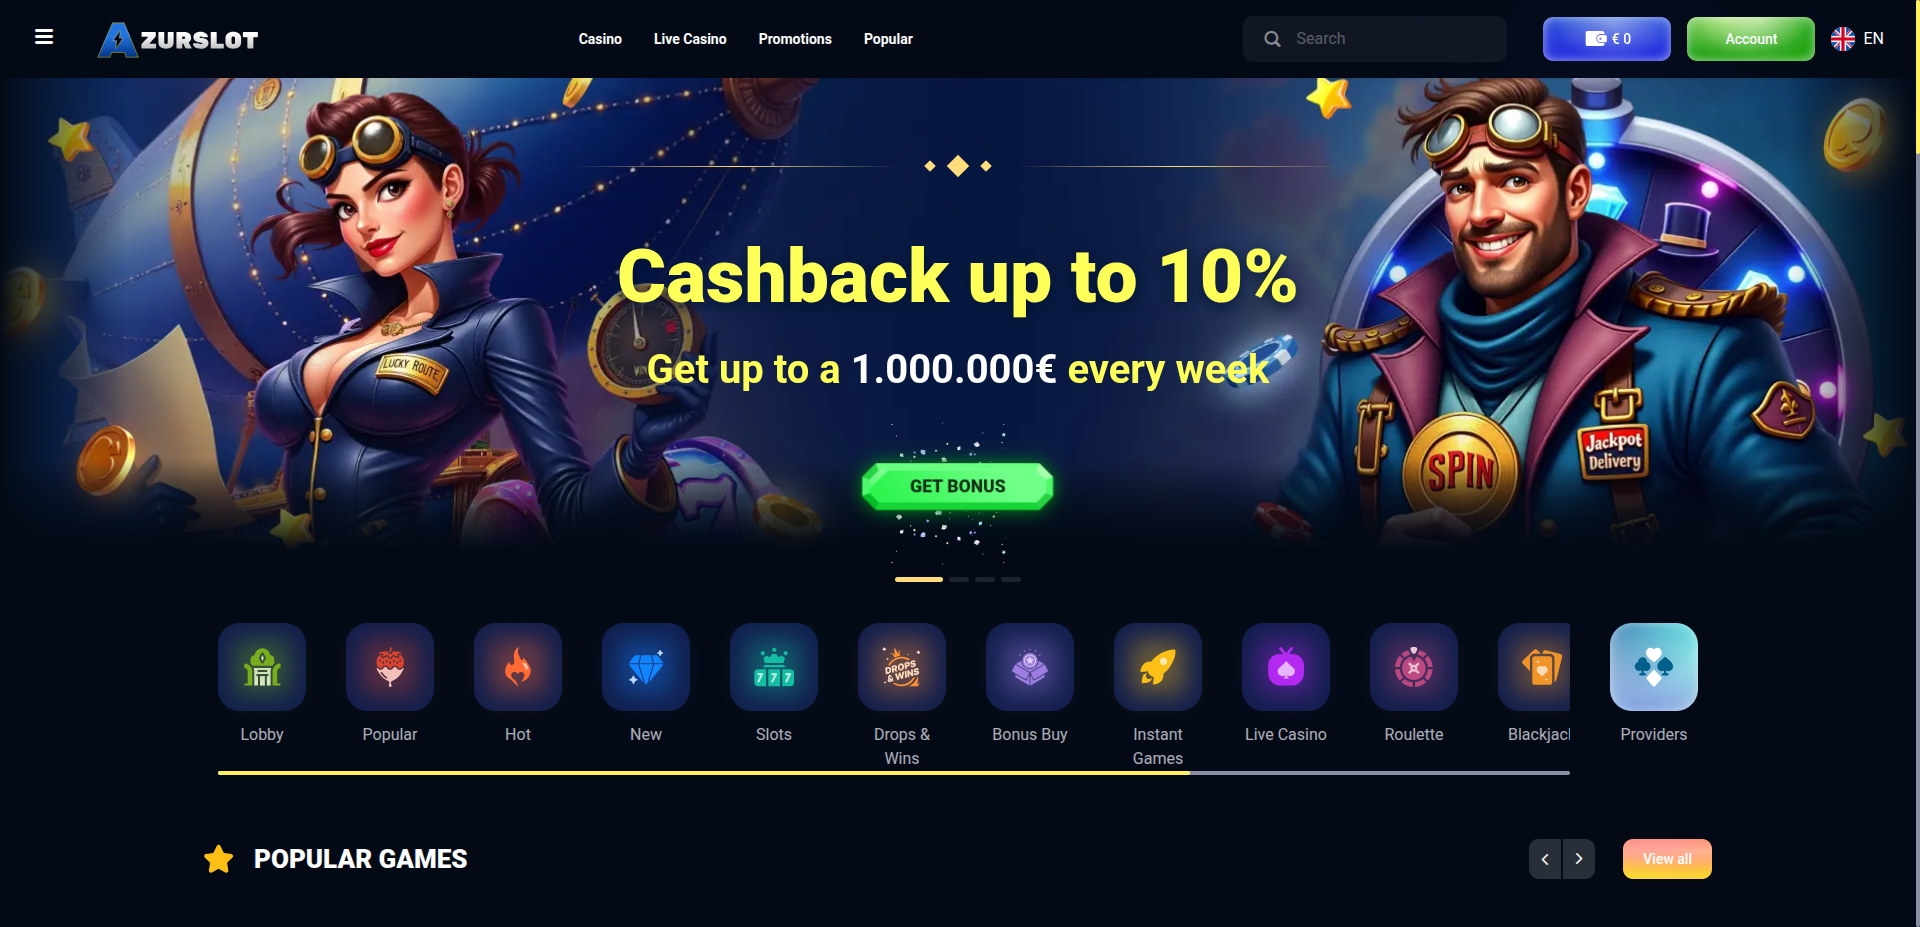
Task: Open the hamburger menu icon
Action: pyautogui.click(x=44, y=37)
